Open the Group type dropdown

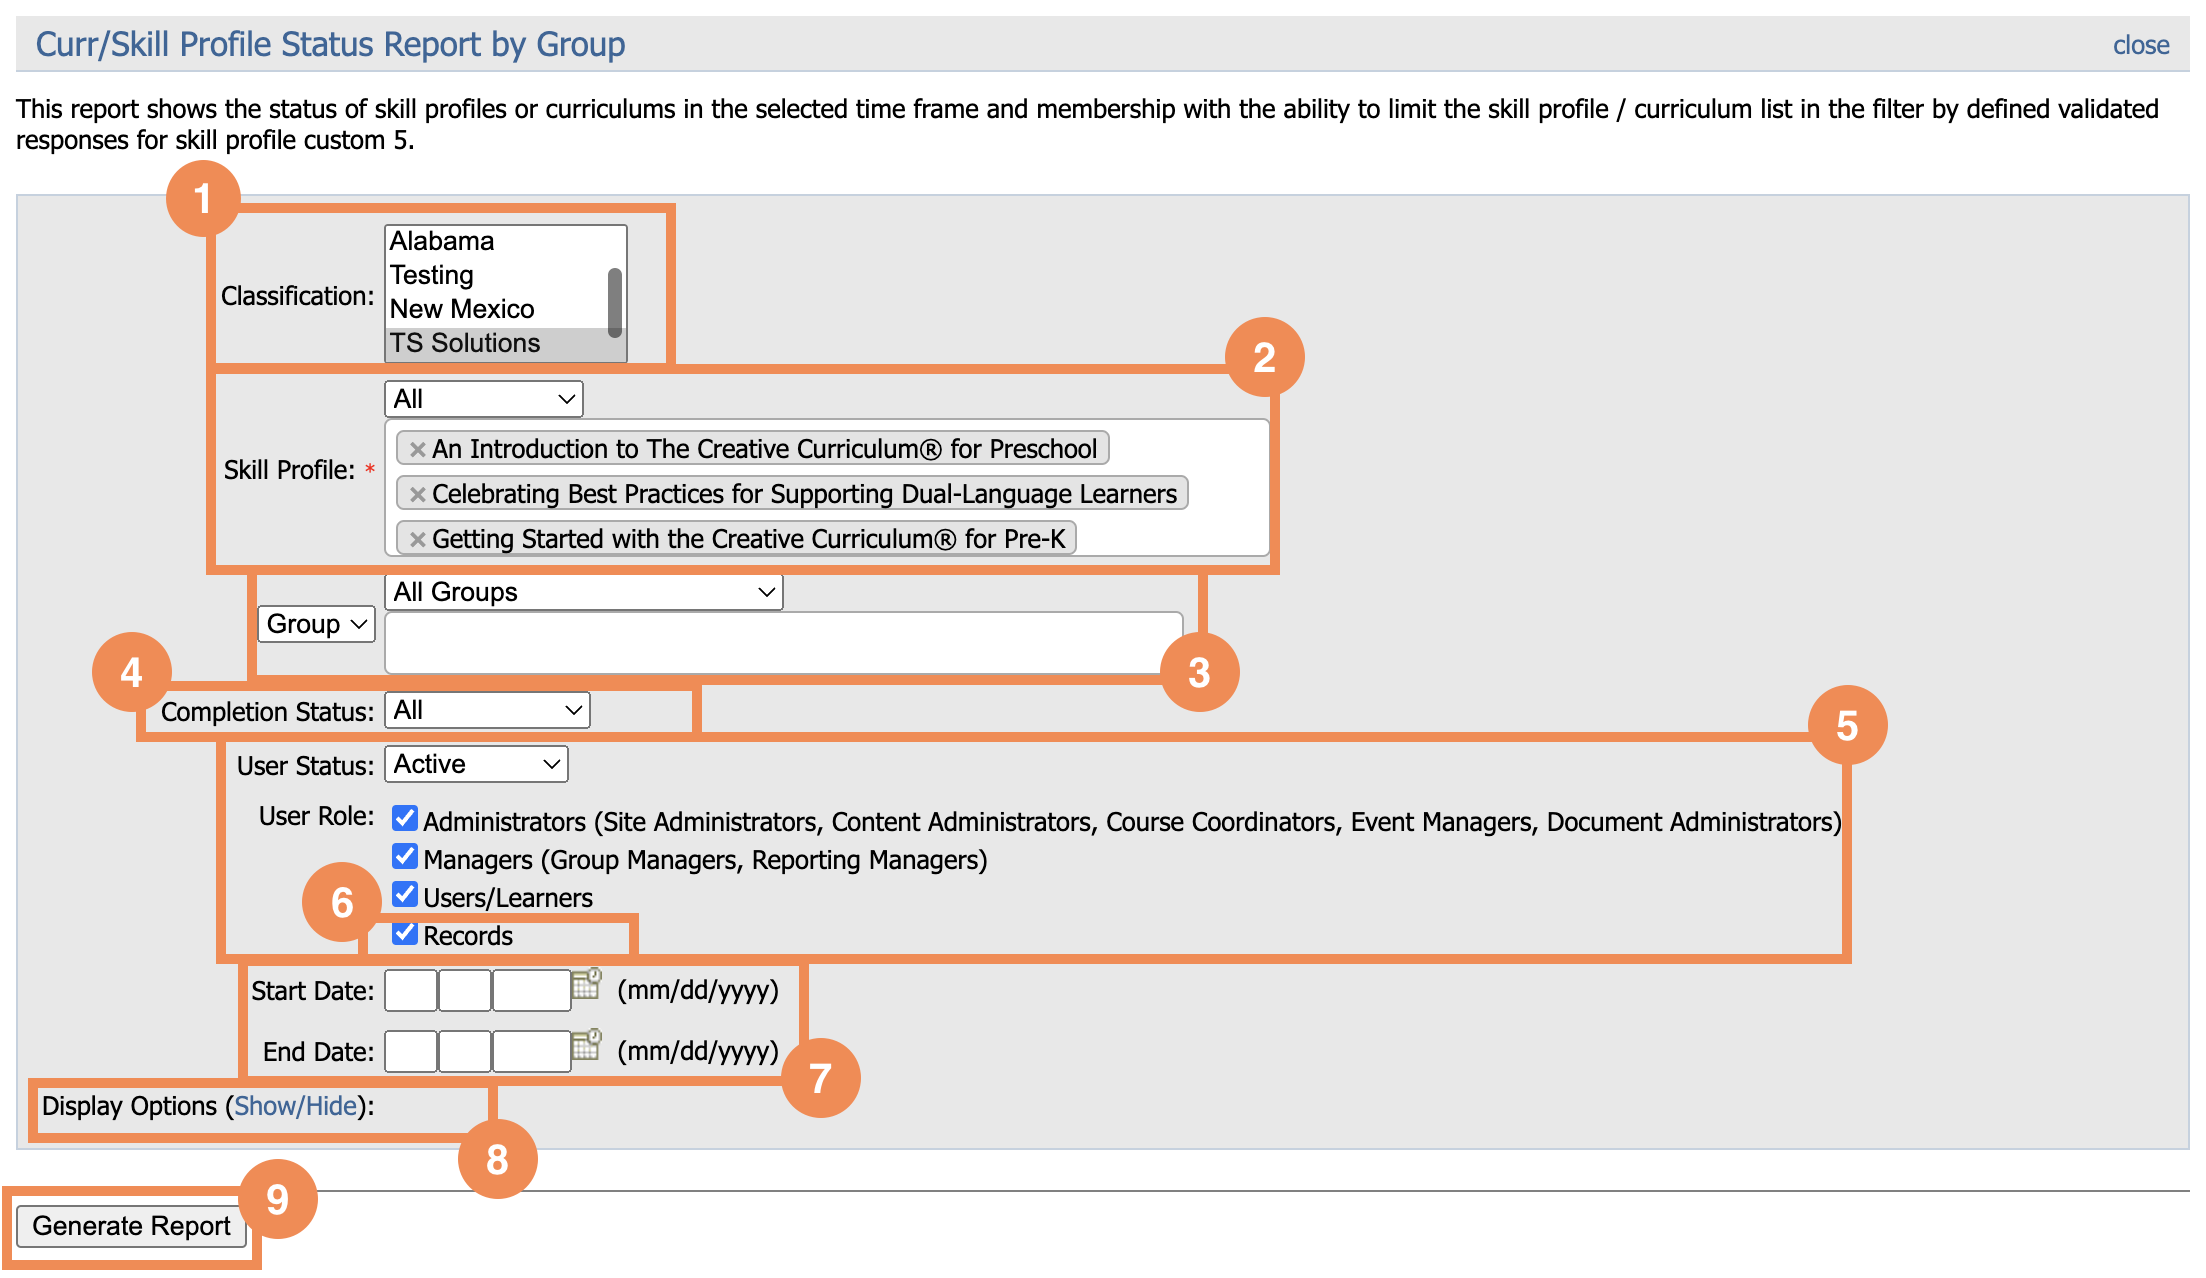[315, 624]
